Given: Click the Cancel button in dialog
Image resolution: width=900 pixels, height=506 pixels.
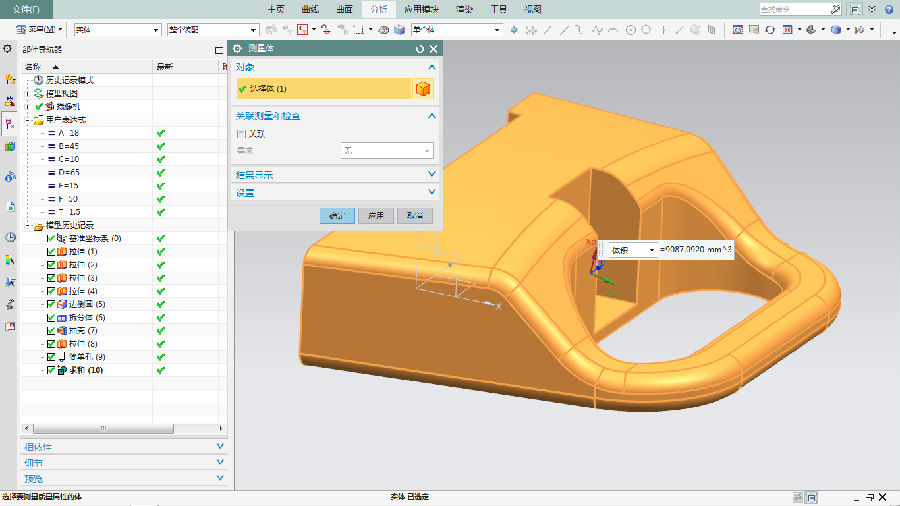Looking at the screenshot, I should click(413, 215).
